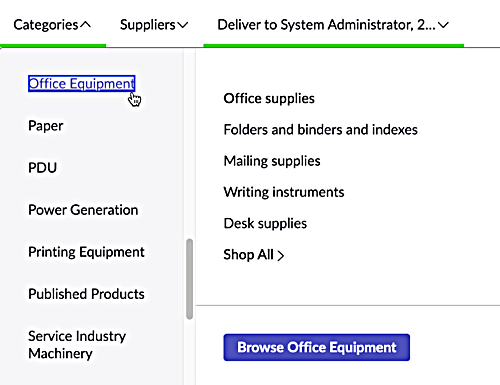Click the Shop All link
The height and width of the screenshot is (385, 500).
[x=254, y=255]
